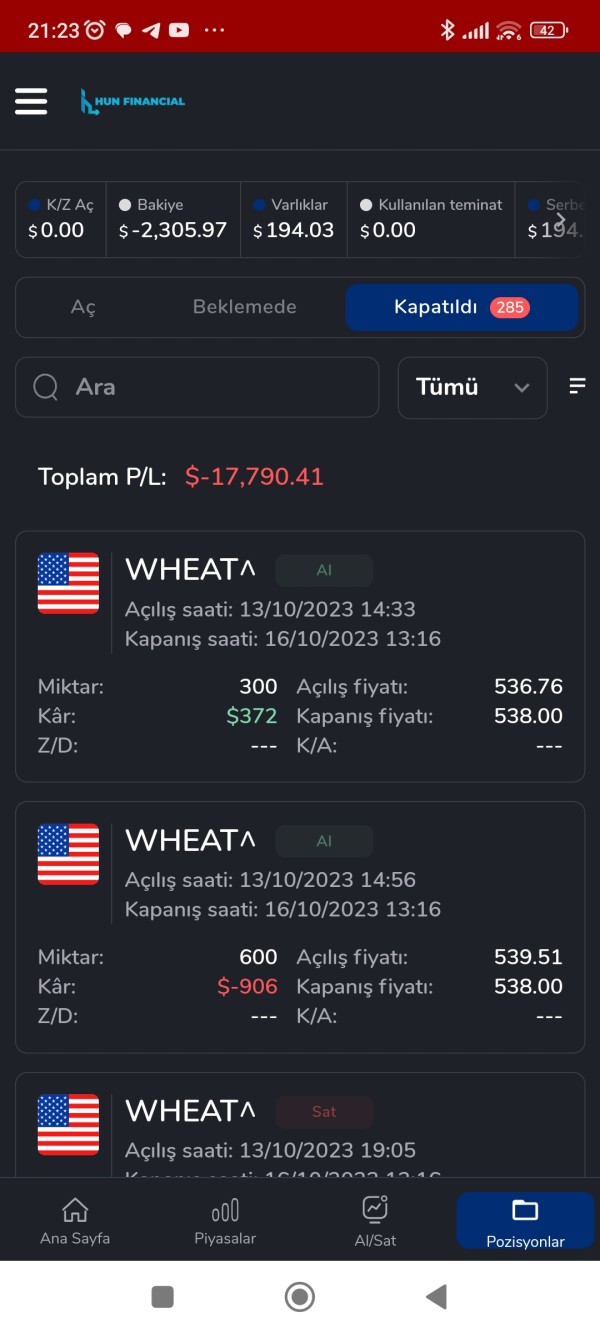Select Pozisyonlar folder icon
The width and height of the screenshot is (600, 1333).
[525, 1210]
